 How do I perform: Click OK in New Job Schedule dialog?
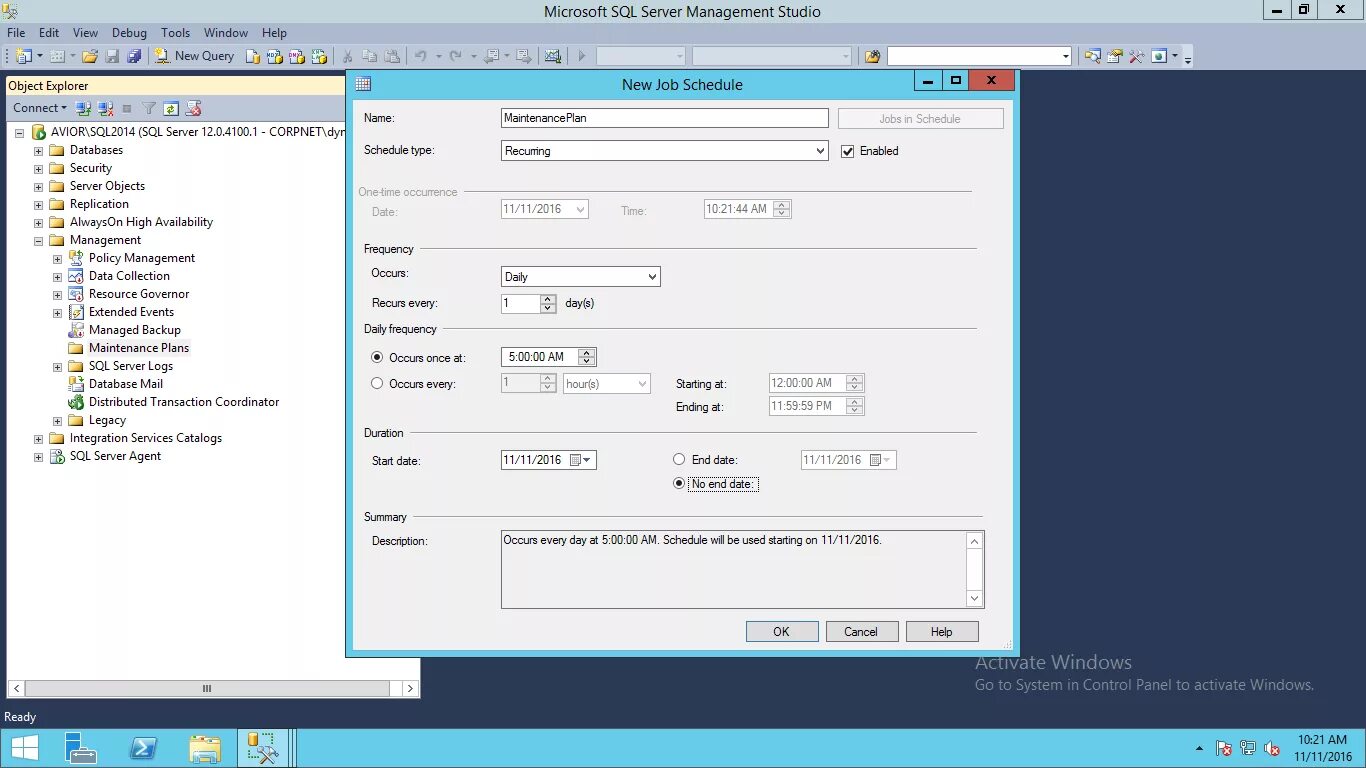pyautogui.click(x=782, y=632)
